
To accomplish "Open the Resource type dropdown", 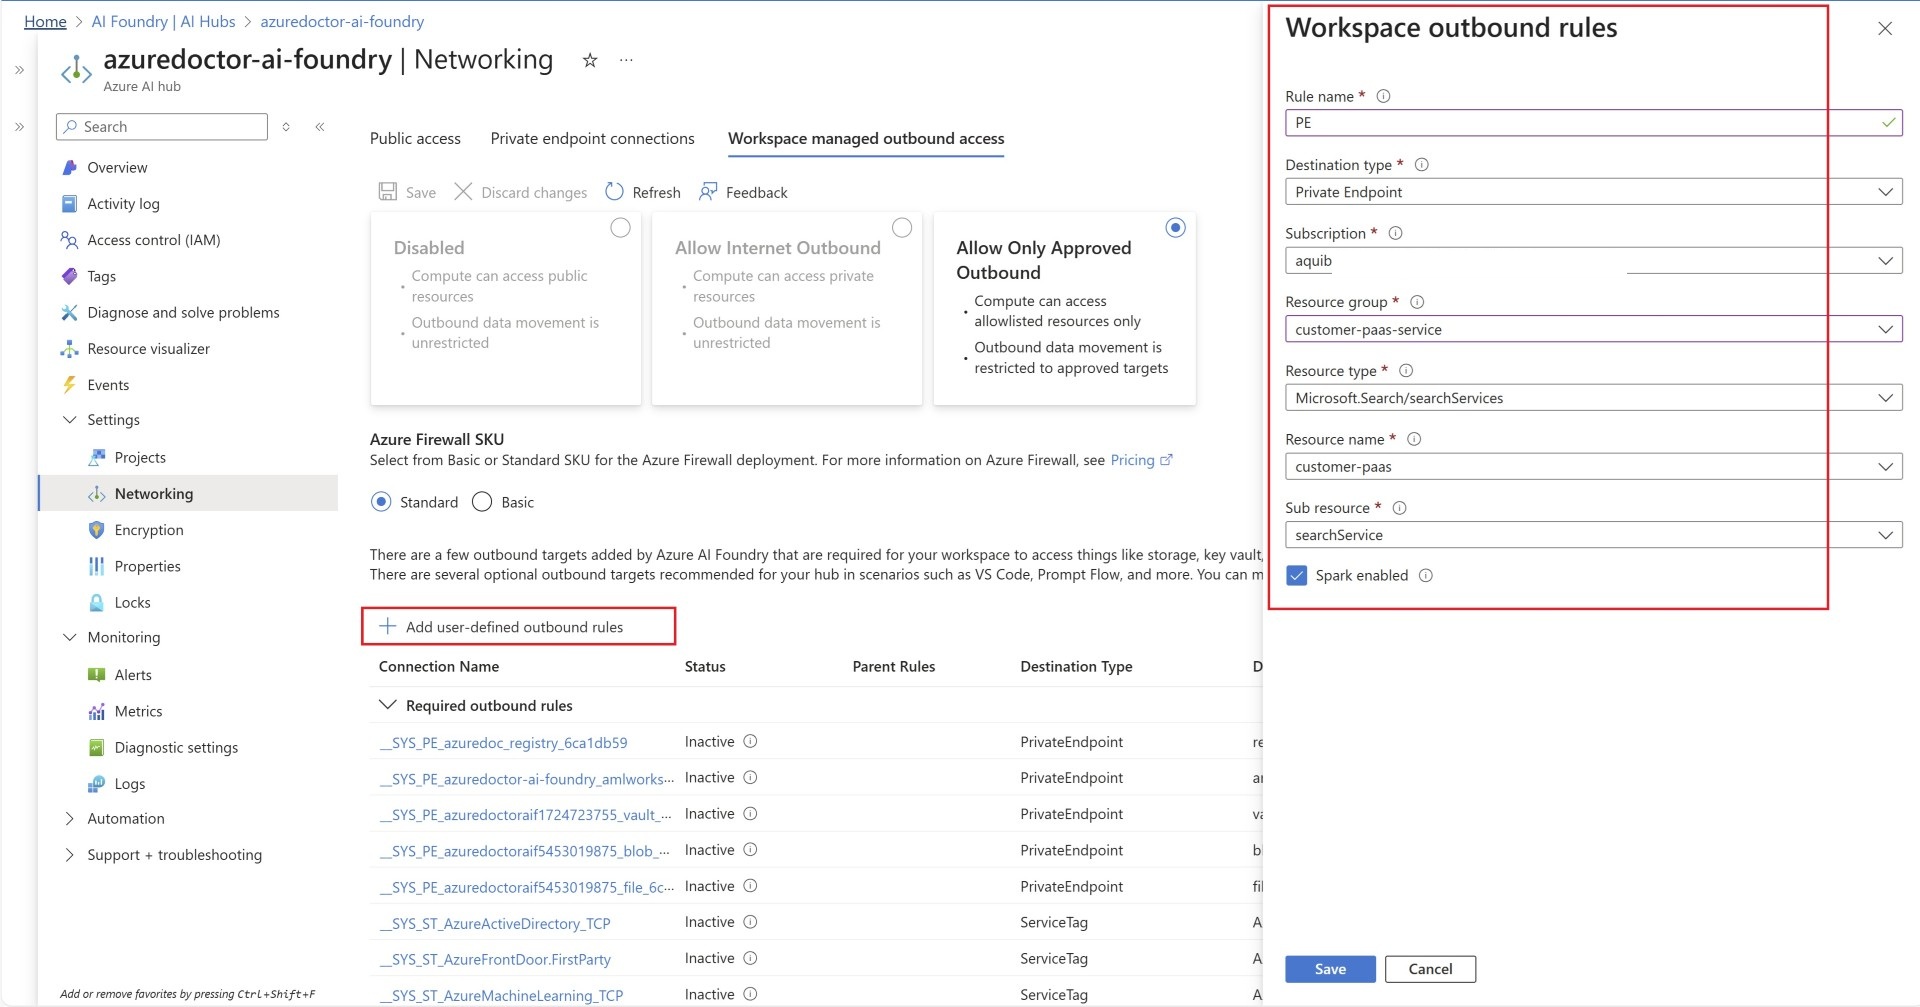I will coord(1593,398).
